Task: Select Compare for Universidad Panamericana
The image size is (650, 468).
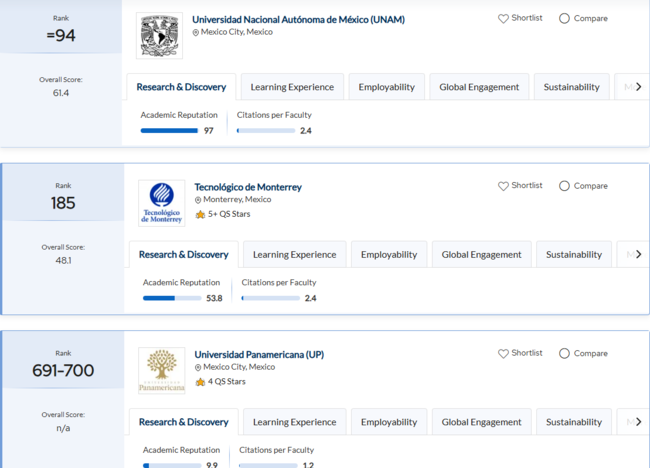Action: [x=564, y=353]
